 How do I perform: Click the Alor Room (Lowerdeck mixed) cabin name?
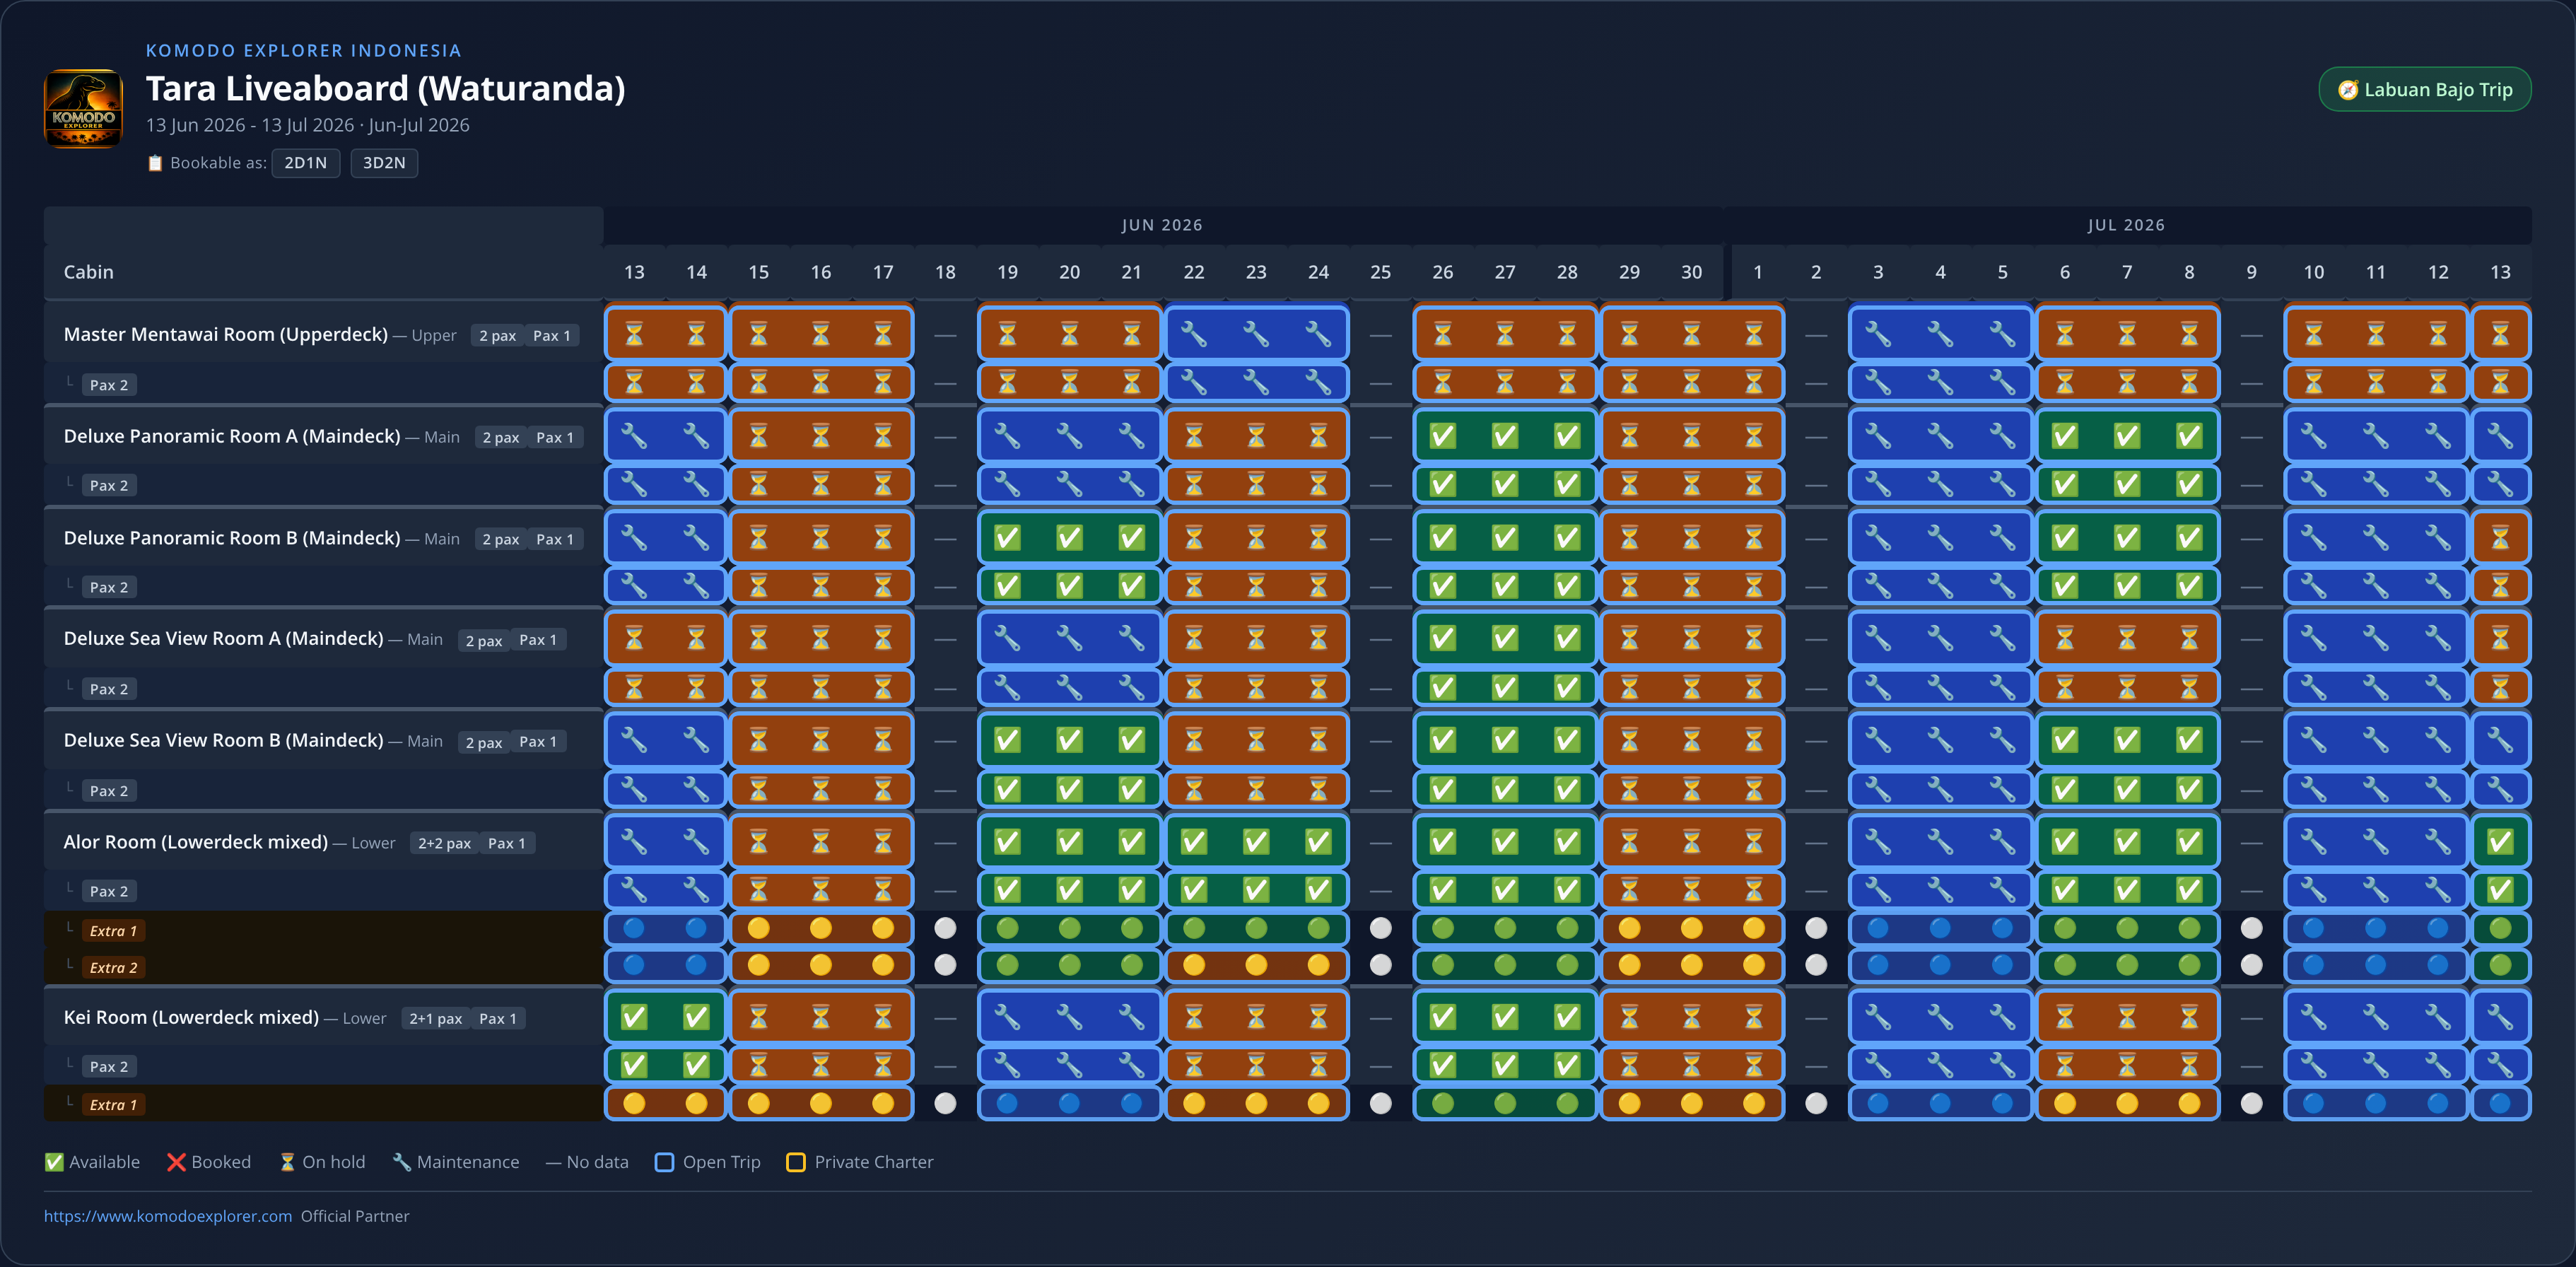[196, 842]
